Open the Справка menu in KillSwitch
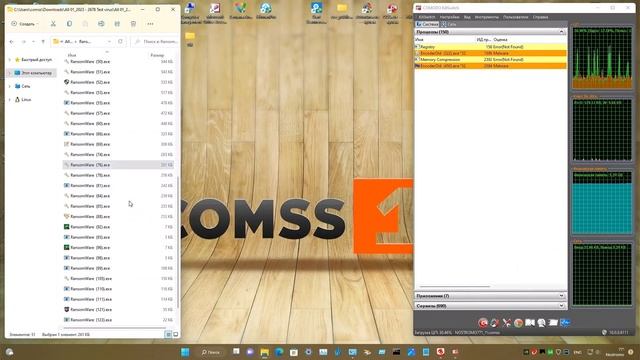The height and width of the screenshot is (360, 640). (x=540, y=17)
